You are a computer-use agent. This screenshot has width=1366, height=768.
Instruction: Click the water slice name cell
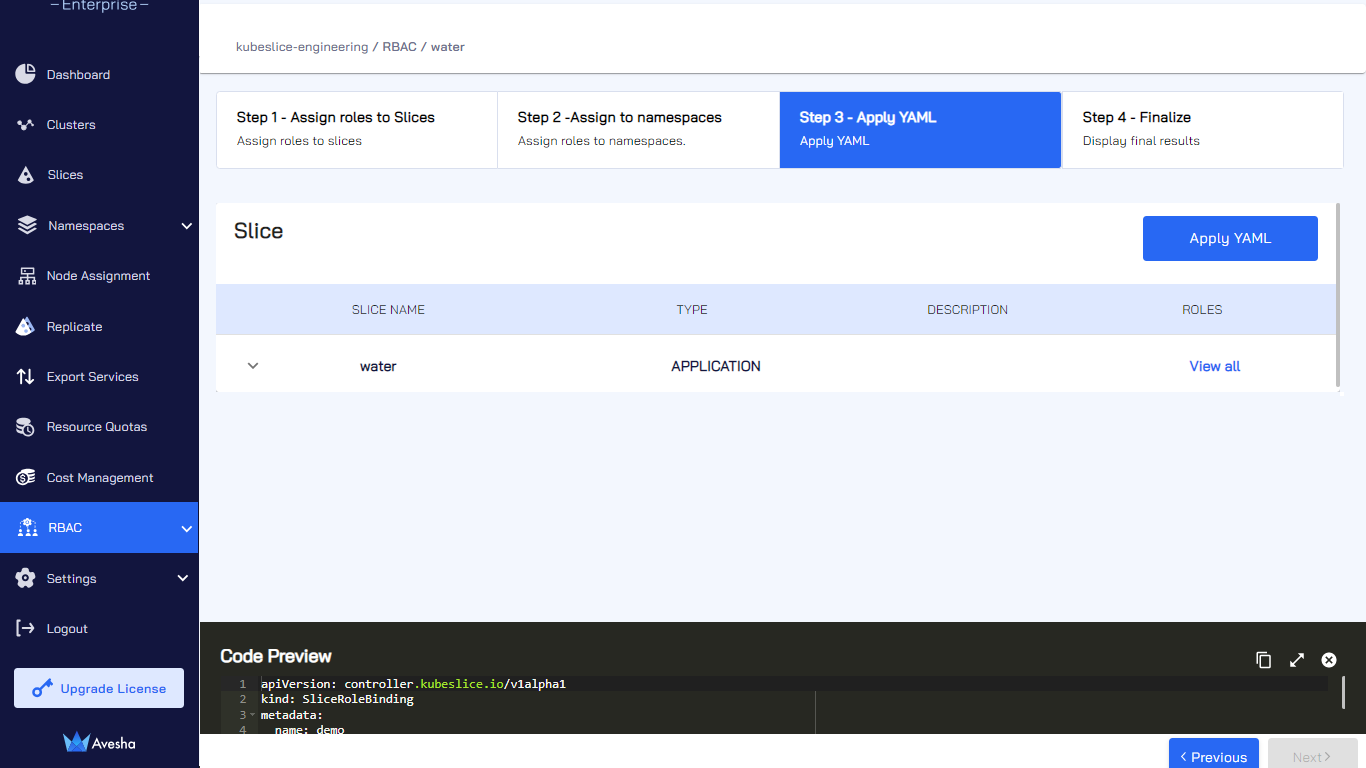point(378,366)
